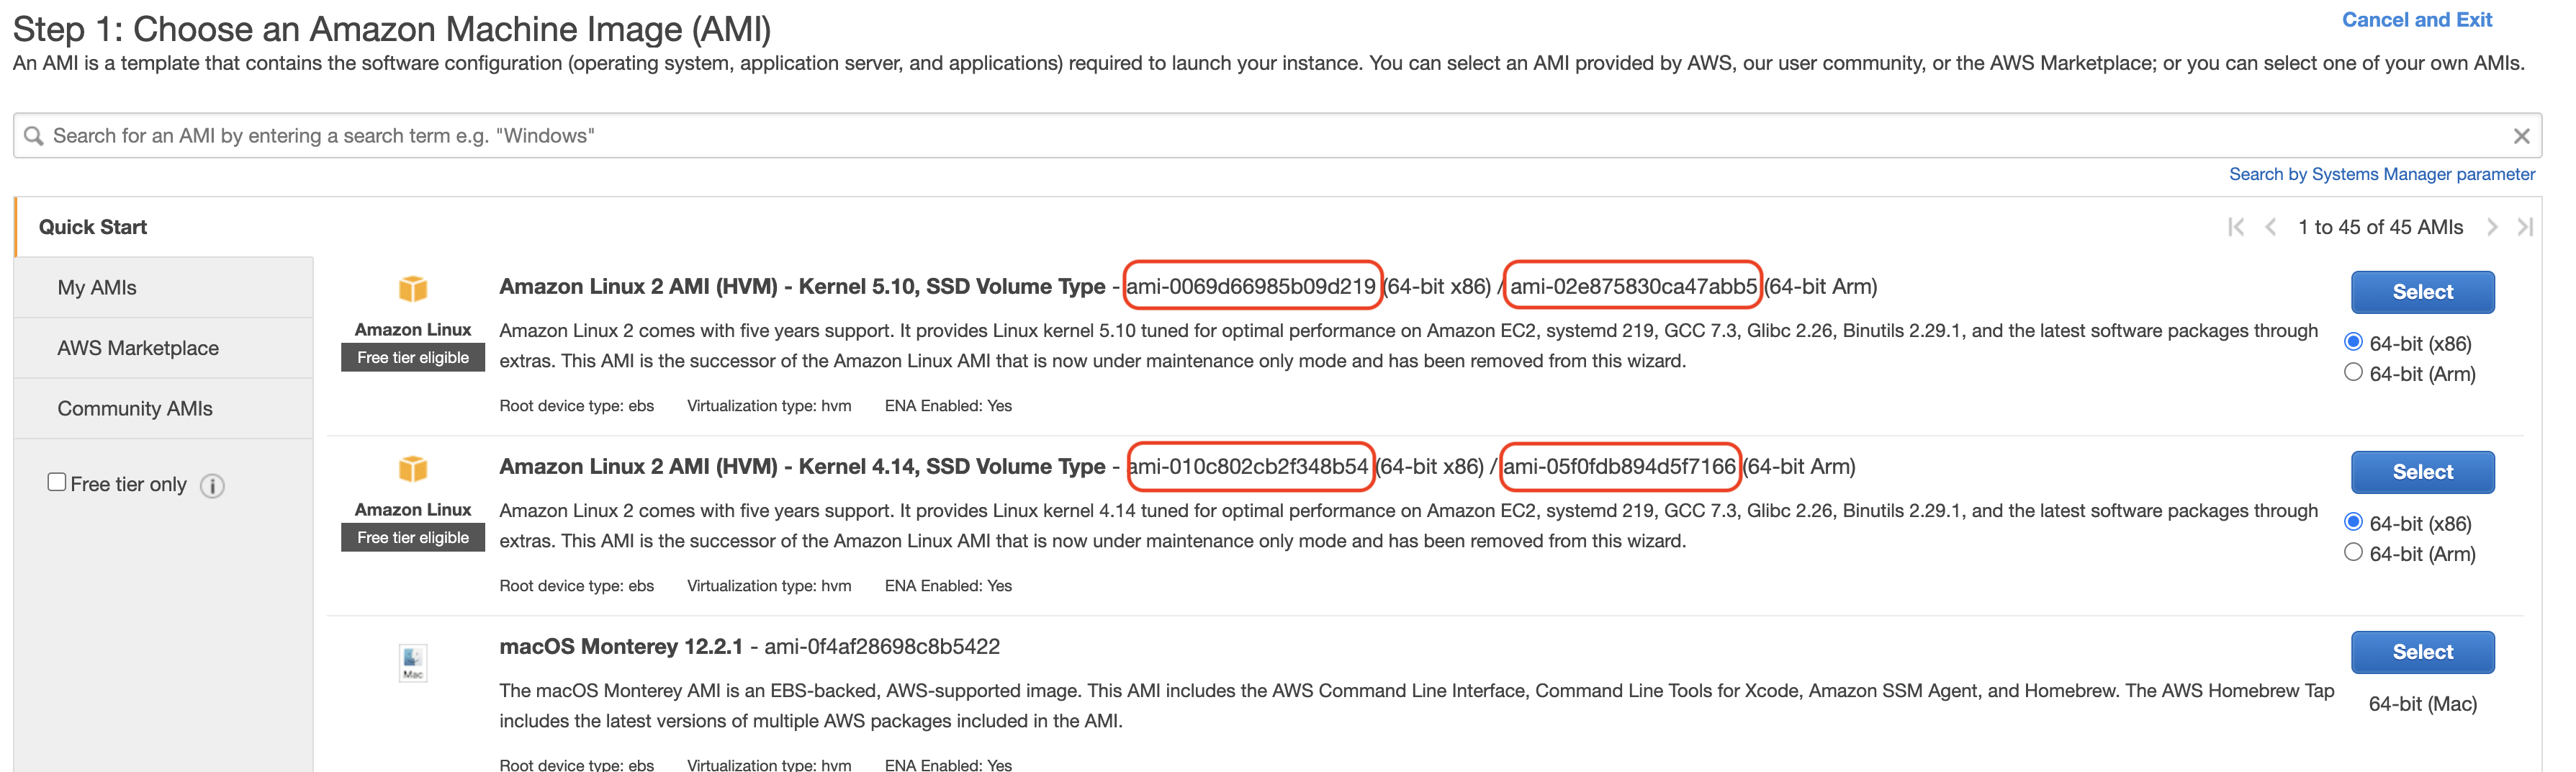The image size is (2576, 772).
Task: Click the search magnifier icon
Action: (x=33, y=135)
